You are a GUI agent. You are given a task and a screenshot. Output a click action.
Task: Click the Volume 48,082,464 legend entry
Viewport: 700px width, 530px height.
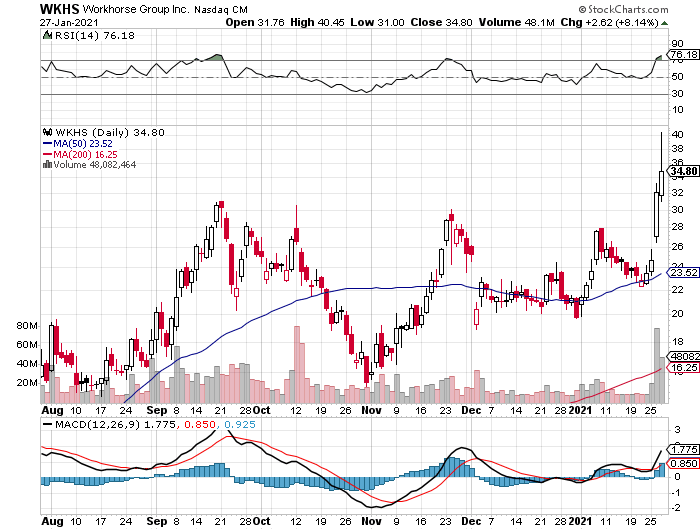point(95,164)
